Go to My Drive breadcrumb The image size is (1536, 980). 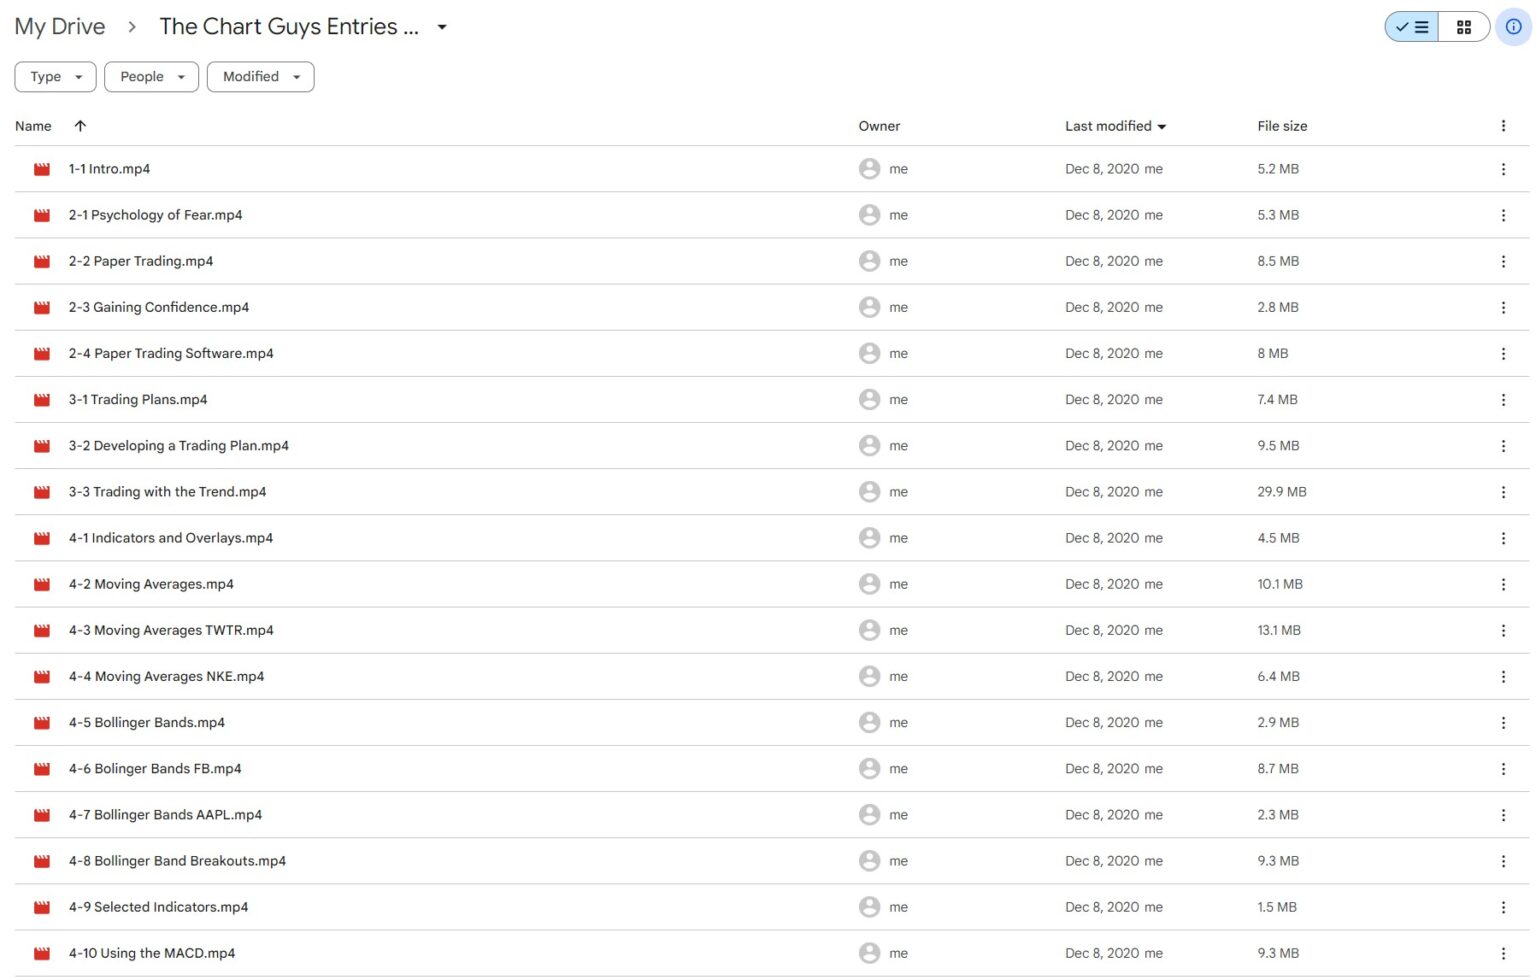point(59,27)
